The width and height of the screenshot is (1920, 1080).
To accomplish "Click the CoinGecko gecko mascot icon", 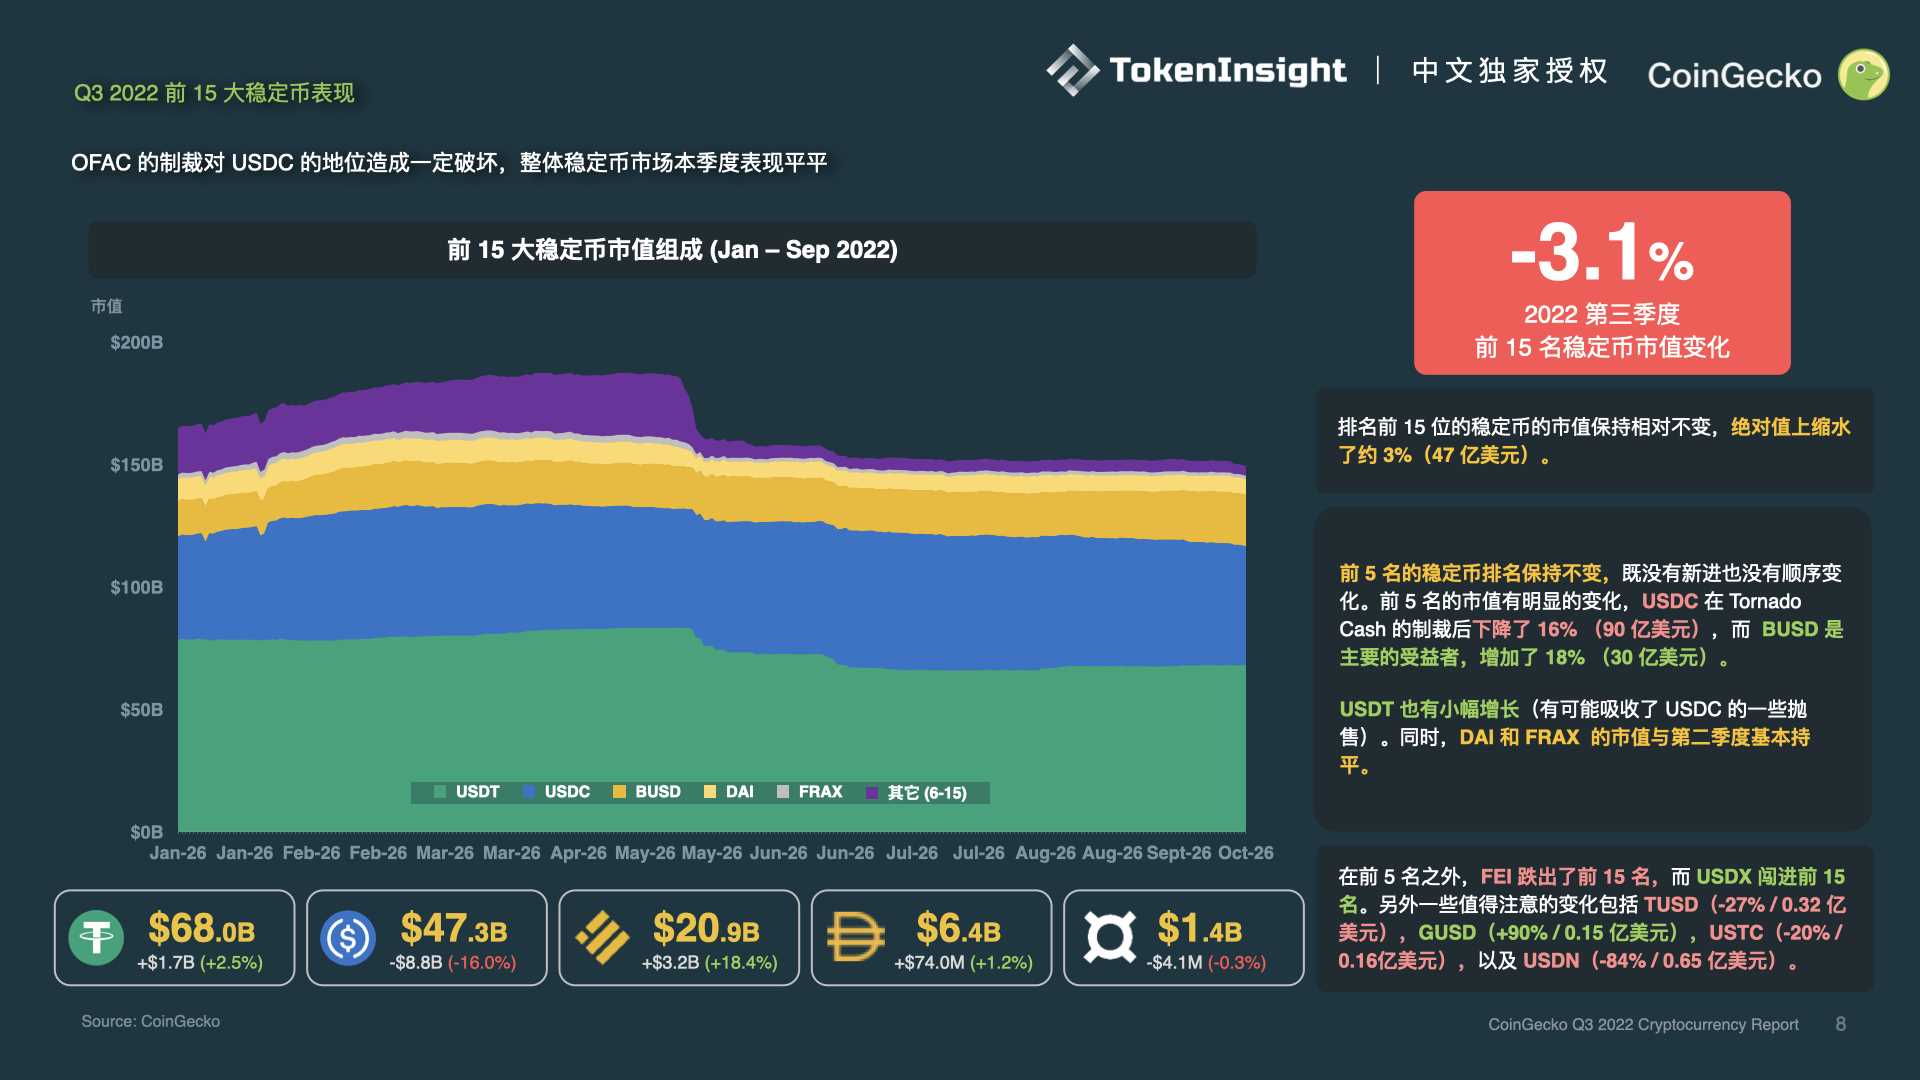I will 1864,75.
